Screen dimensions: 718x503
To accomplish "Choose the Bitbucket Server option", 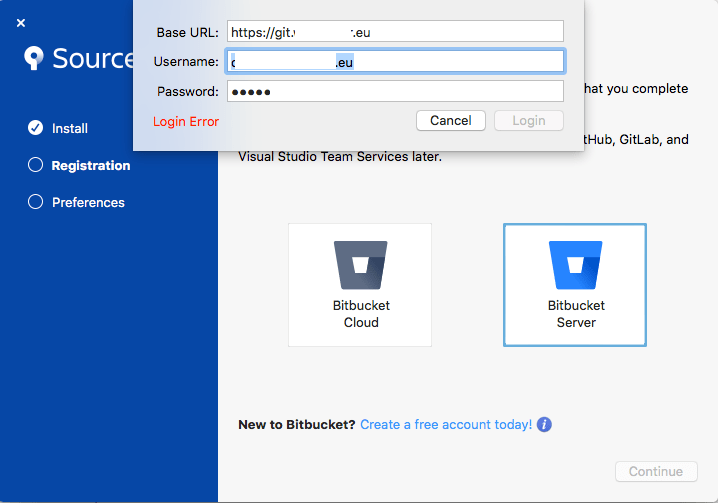I will (x=575, y=285).
